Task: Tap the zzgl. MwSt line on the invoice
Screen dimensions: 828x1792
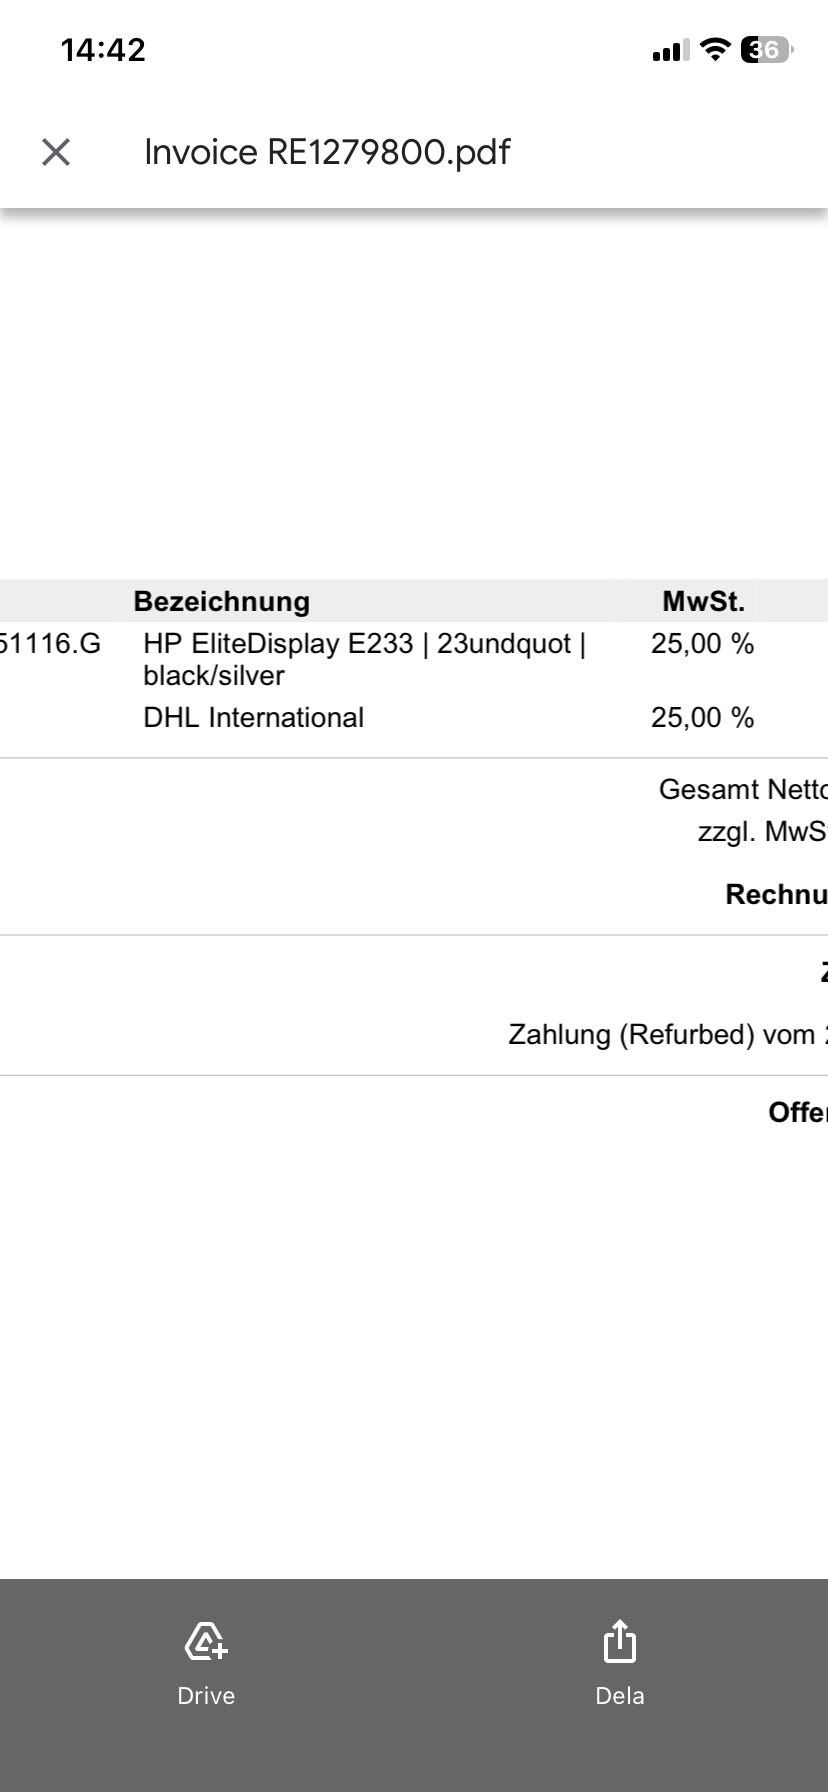Action: click(762, 831)
